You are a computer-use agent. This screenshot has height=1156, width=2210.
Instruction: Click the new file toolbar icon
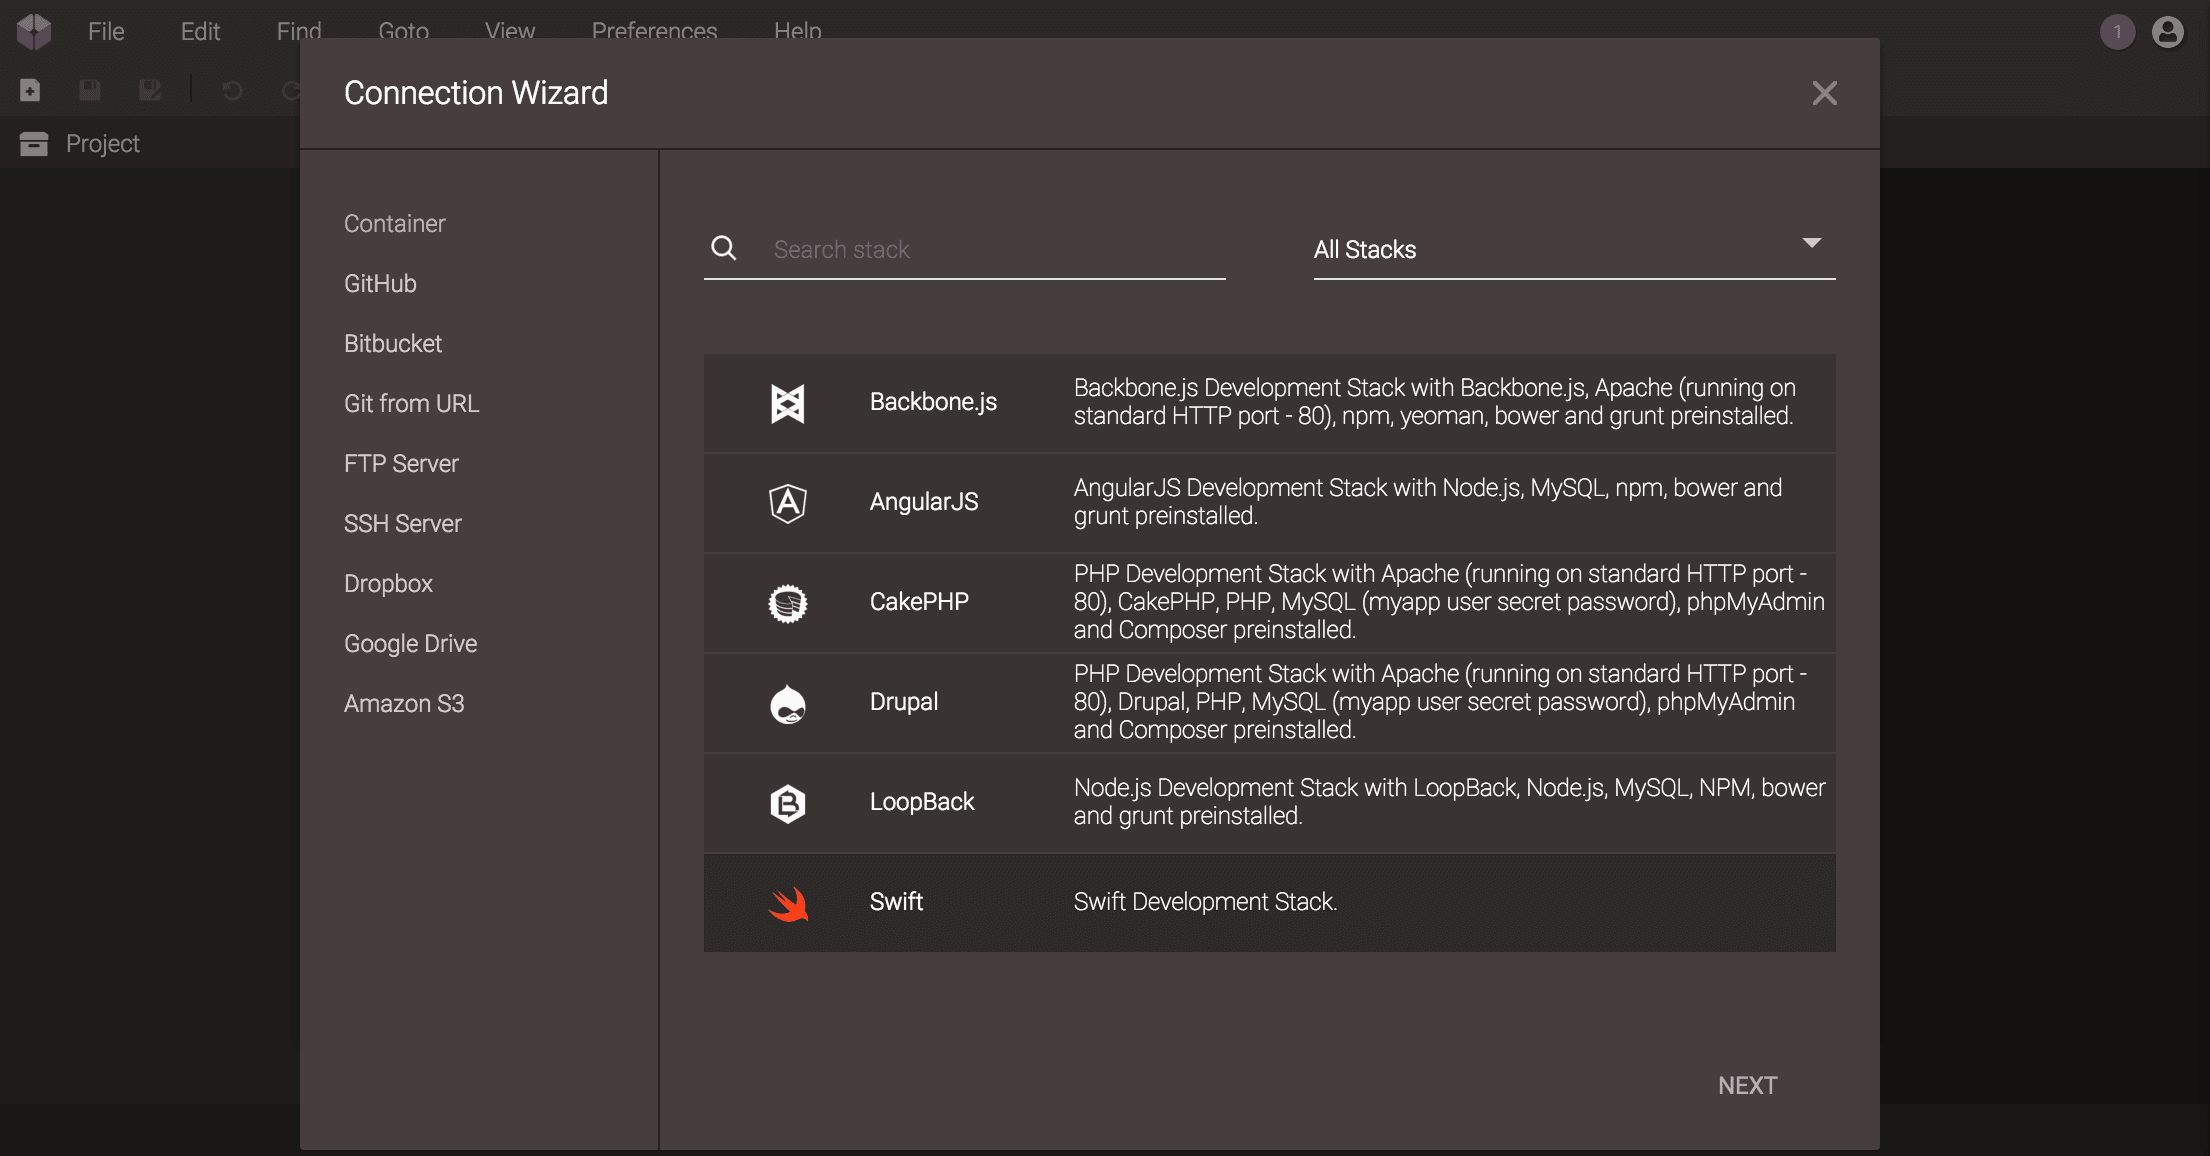[30, 91]
